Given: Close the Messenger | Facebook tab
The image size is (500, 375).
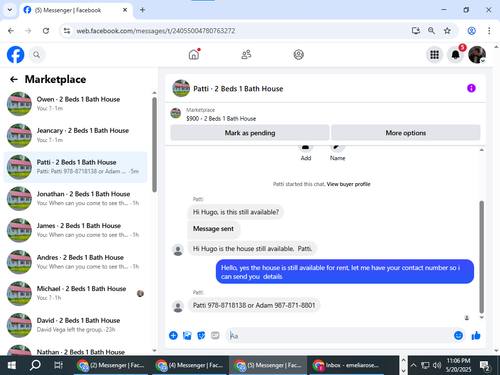Looking at the screenshot, I should coord(125,10).
